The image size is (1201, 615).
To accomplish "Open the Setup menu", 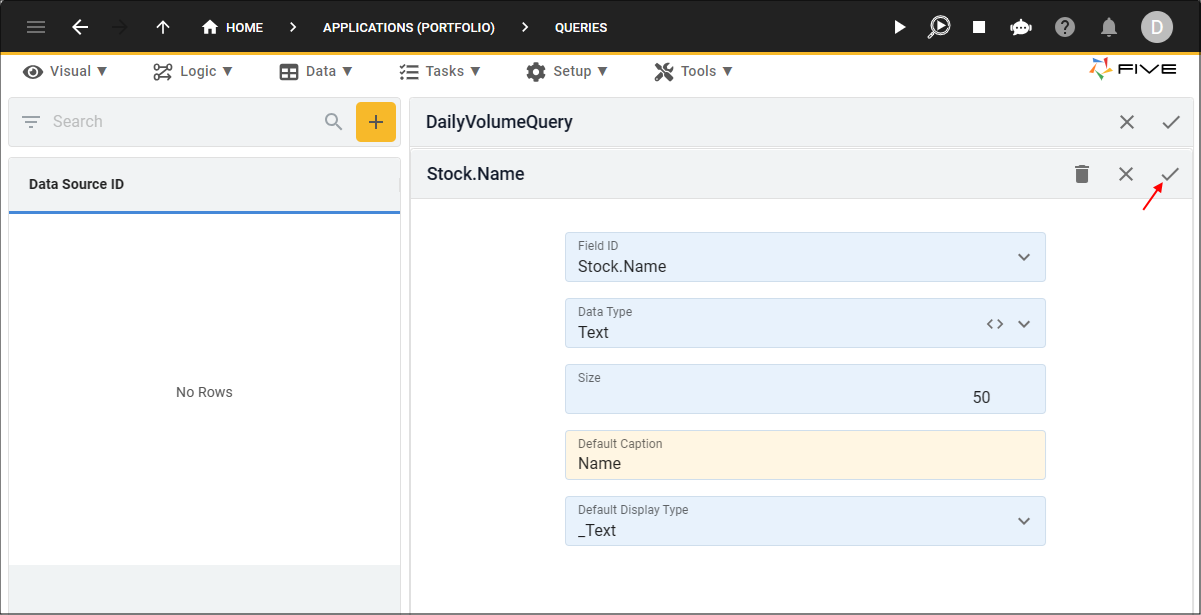I will (x=567, y=71).
